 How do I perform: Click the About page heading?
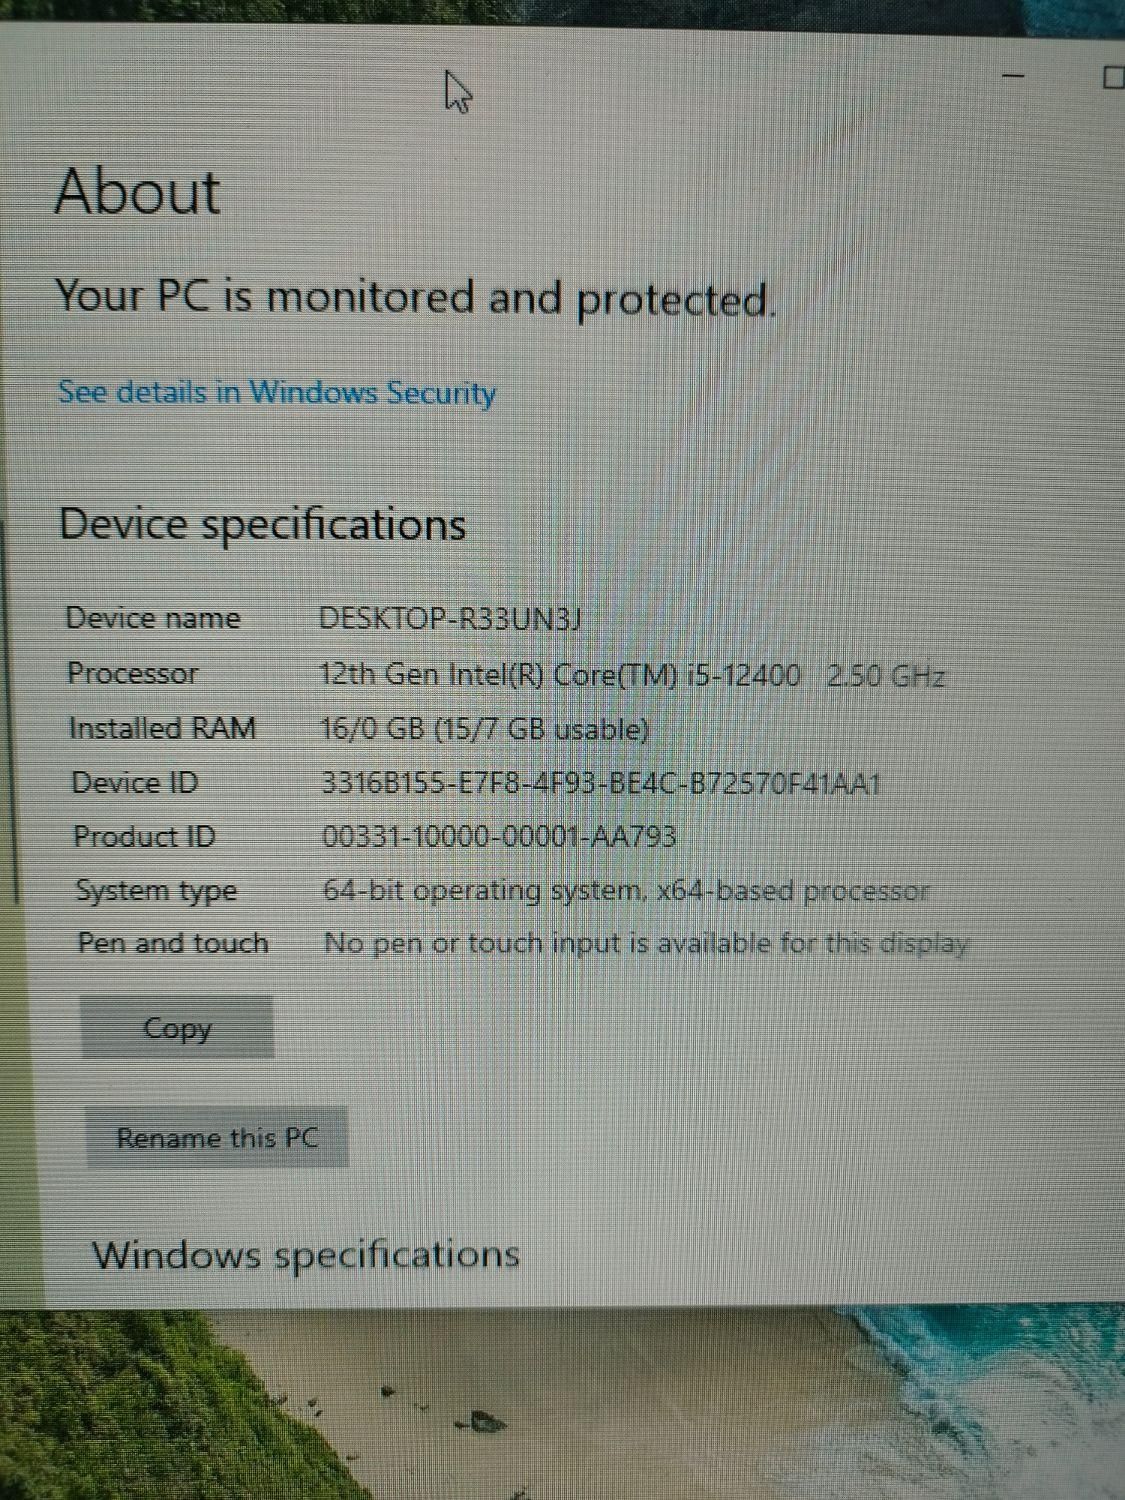click(137, 191)
